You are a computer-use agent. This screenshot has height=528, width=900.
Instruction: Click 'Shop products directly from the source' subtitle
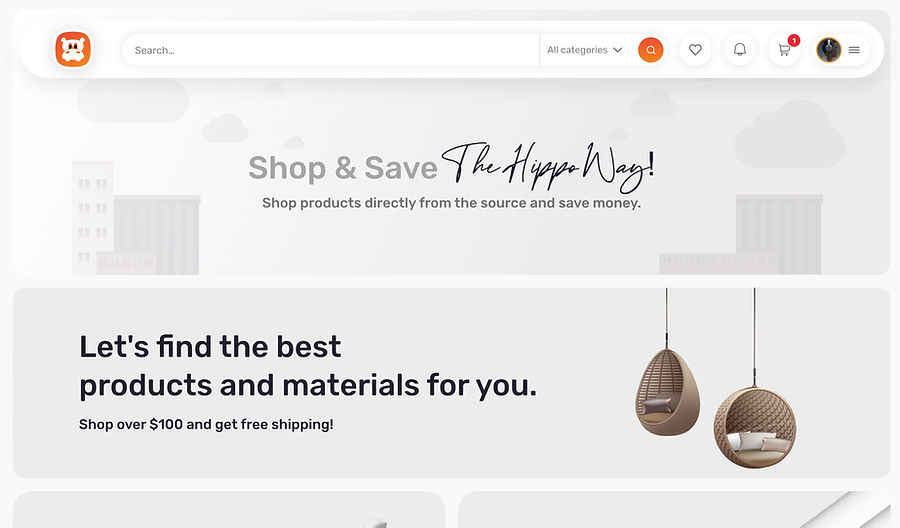pyautogui.click(x=451, y=203)
